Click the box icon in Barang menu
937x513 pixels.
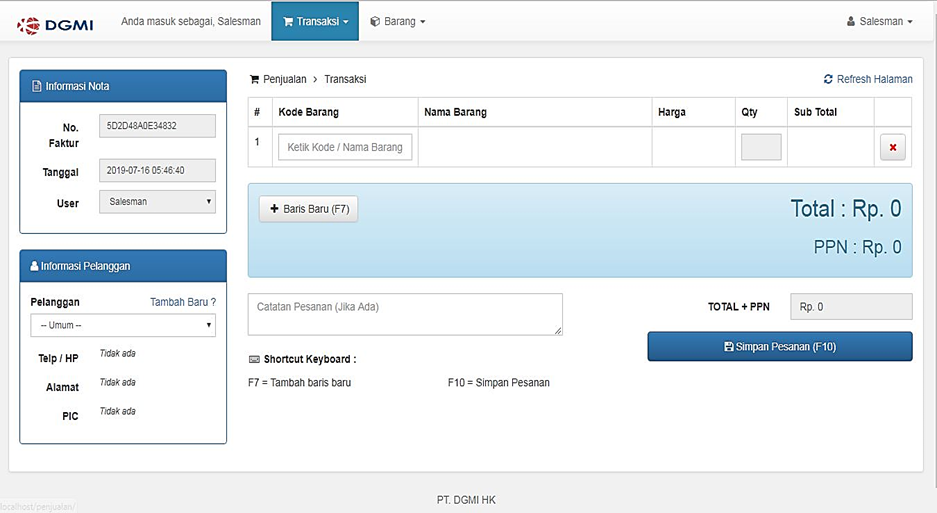tap(375, 22)
